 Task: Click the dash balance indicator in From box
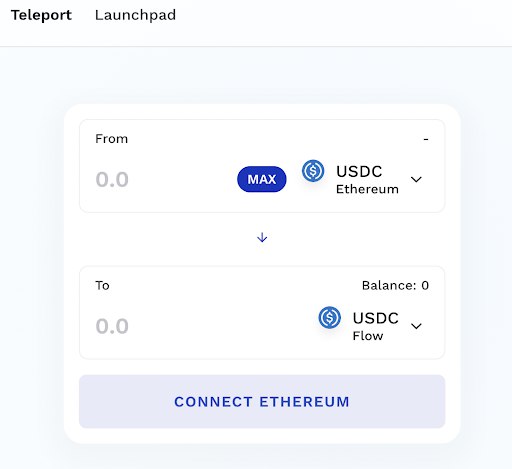(426, 139)
